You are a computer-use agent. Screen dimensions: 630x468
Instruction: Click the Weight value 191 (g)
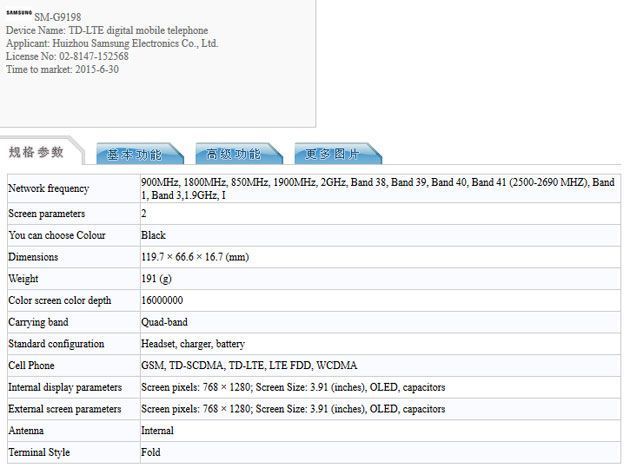[x=157, y=279]
